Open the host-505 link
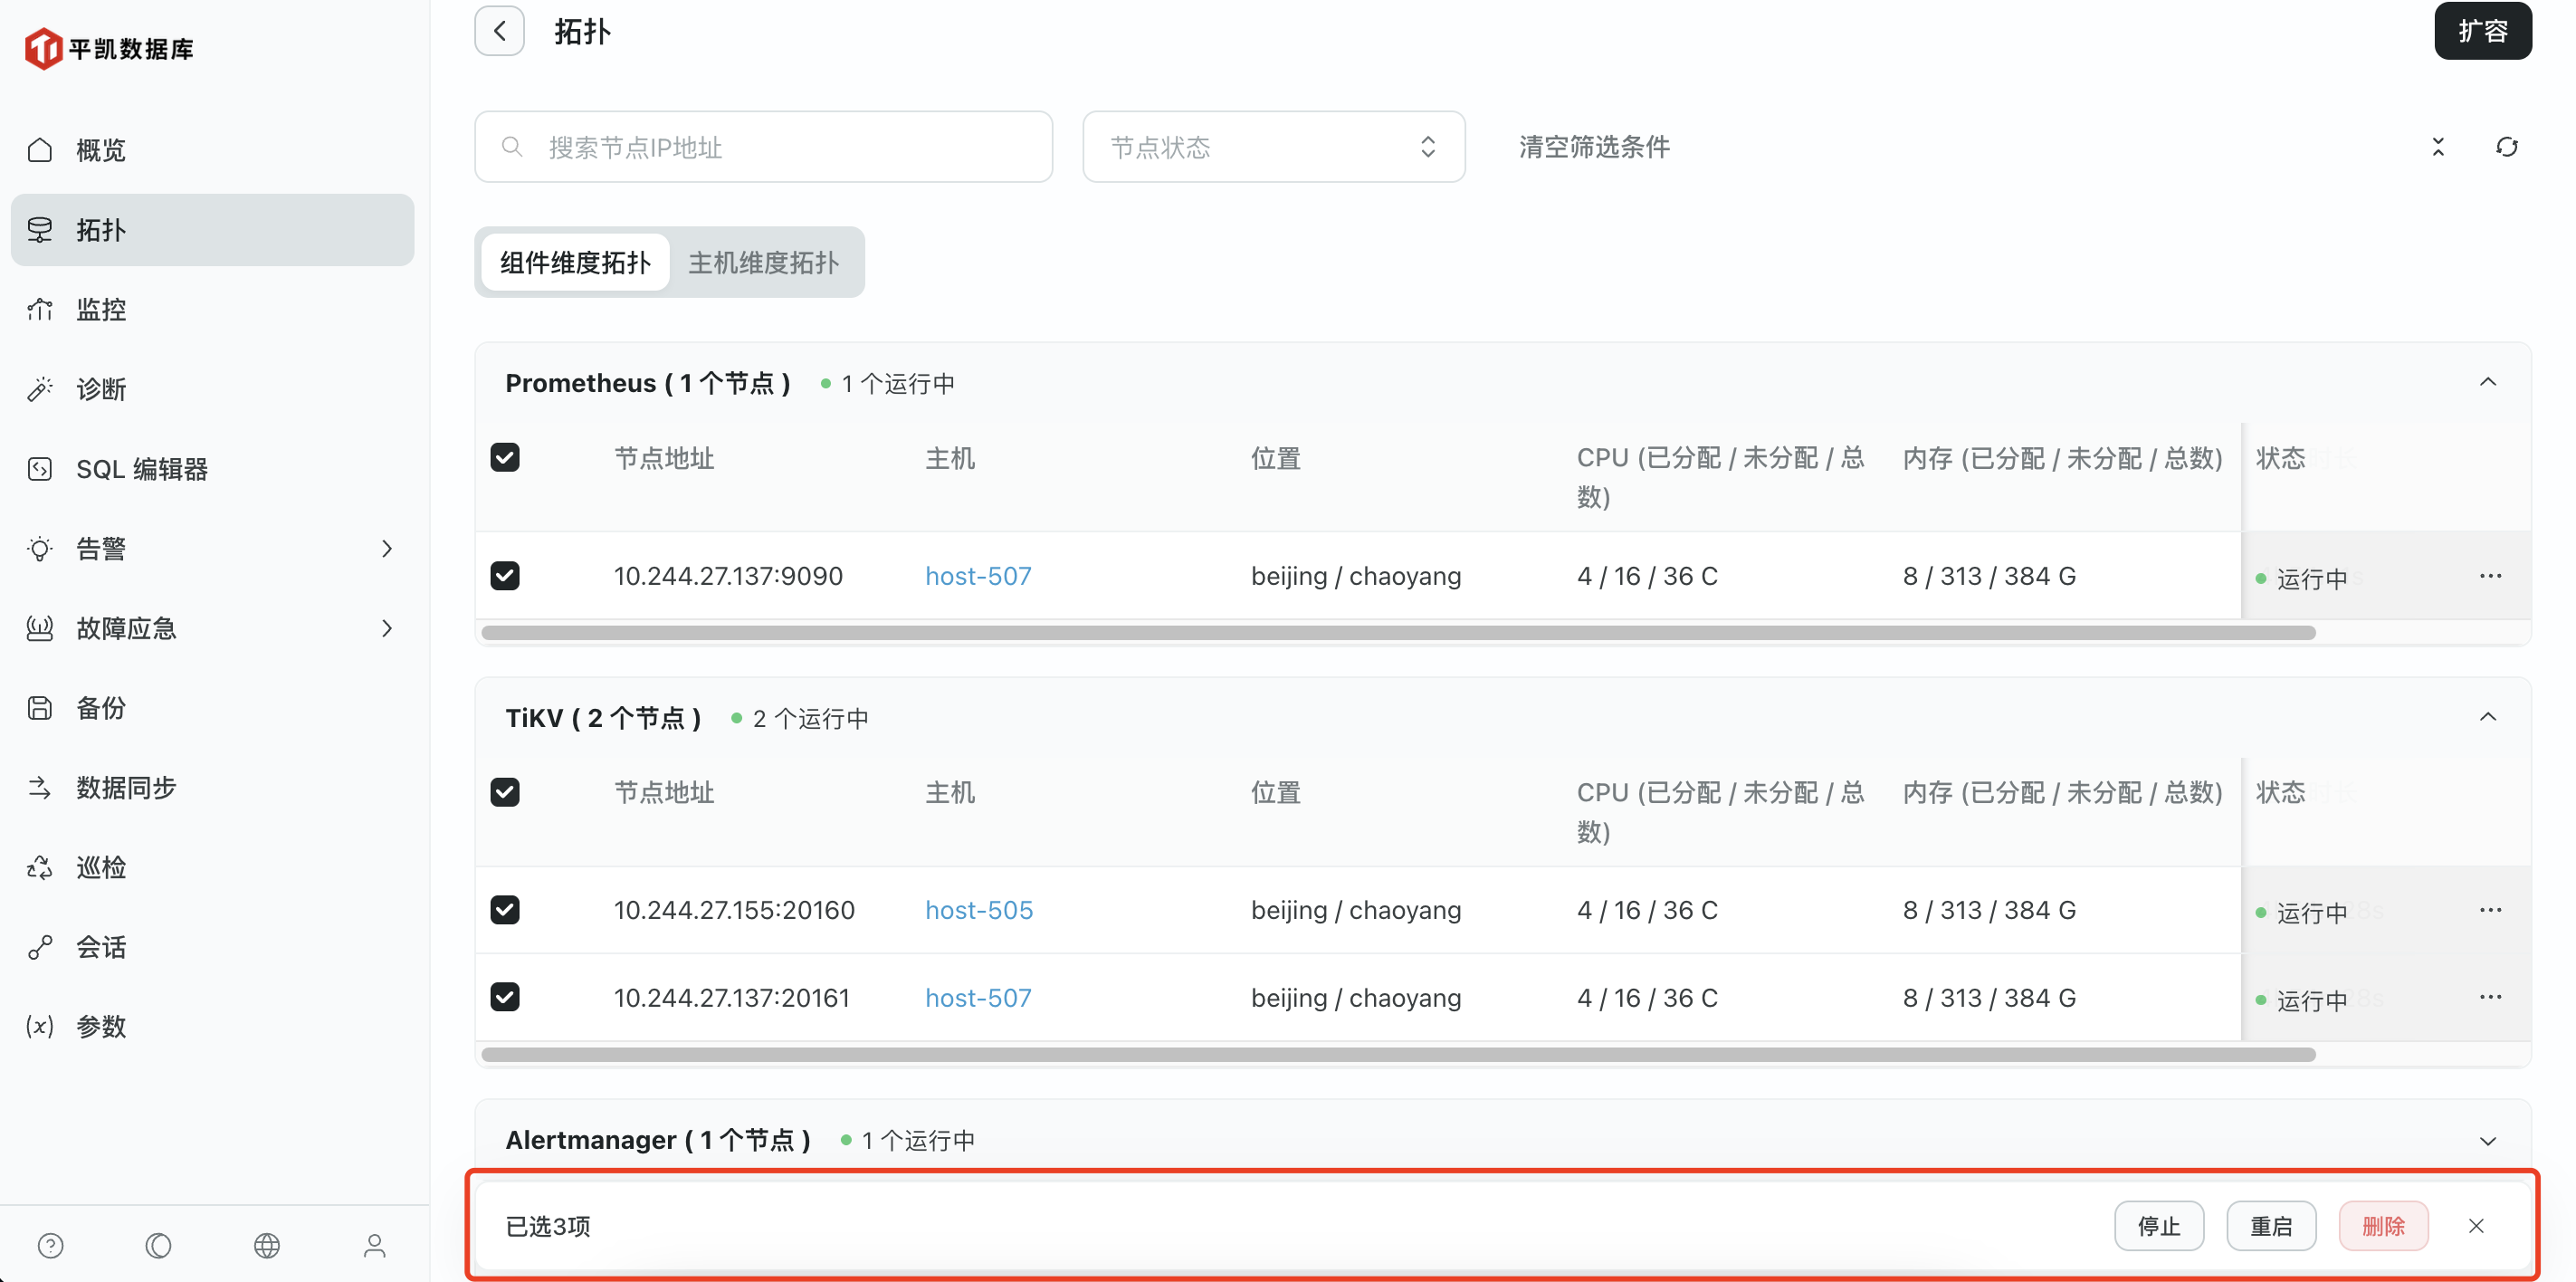 click(978, 910)
